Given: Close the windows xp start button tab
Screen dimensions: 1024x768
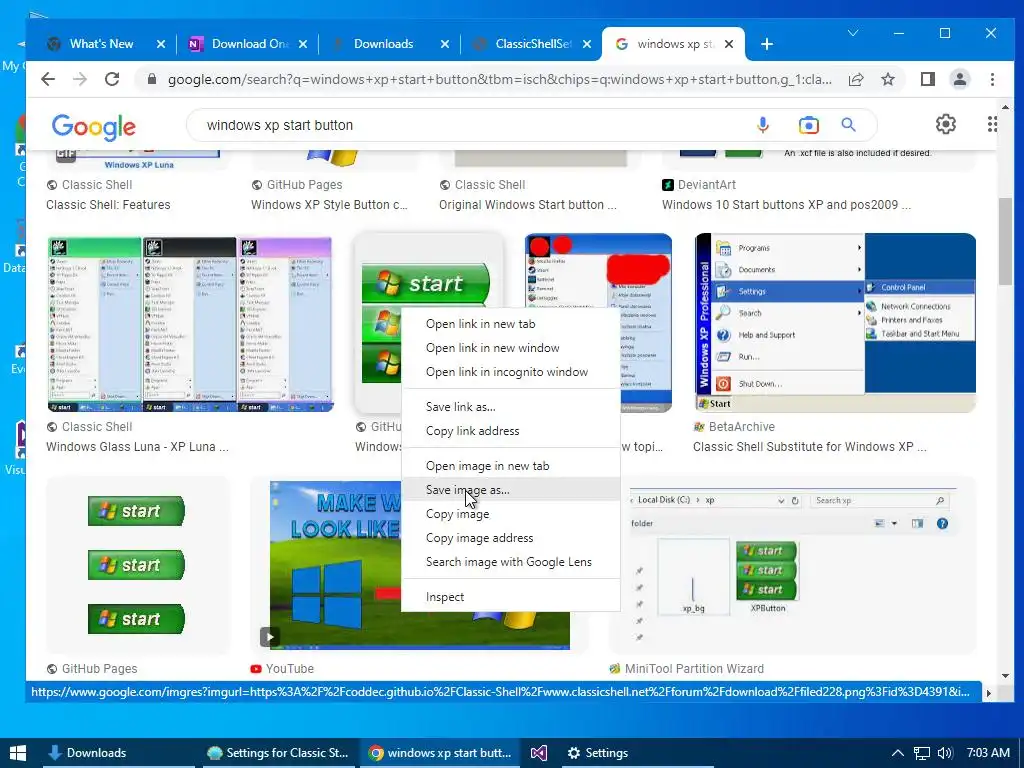Looking at the screenshot, I should pyautogui.click(x=729, y=44).
